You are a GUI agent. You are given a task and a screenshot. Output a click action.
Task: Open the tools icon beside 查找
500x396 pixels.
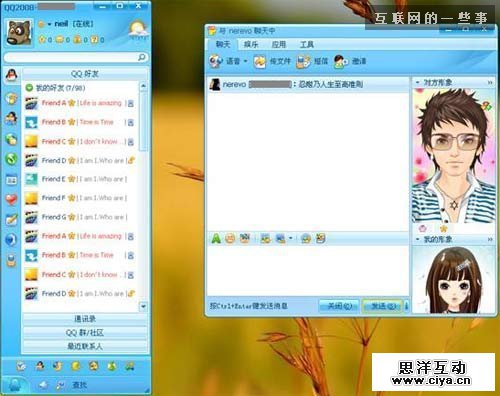click(60, 385)
